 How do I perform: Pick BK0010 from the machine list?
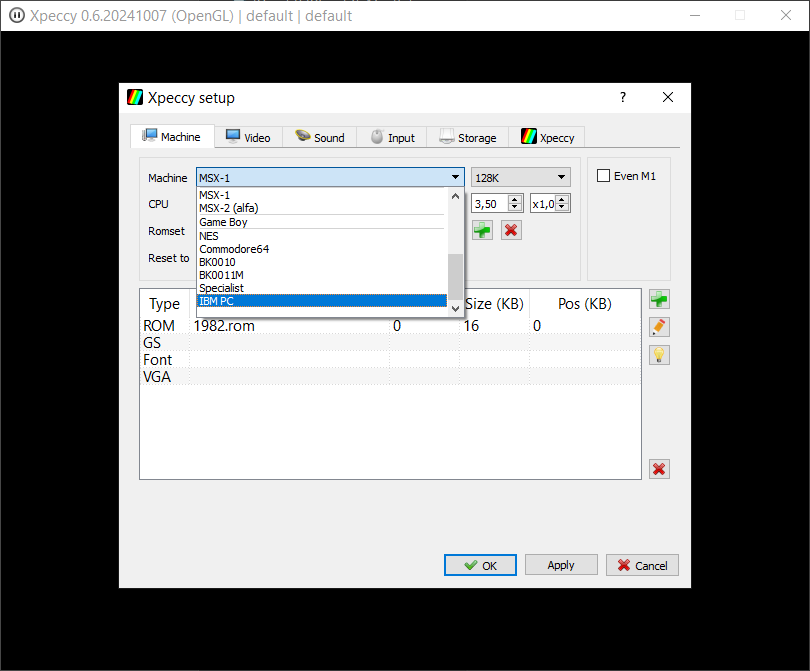(x=321, y=262)
